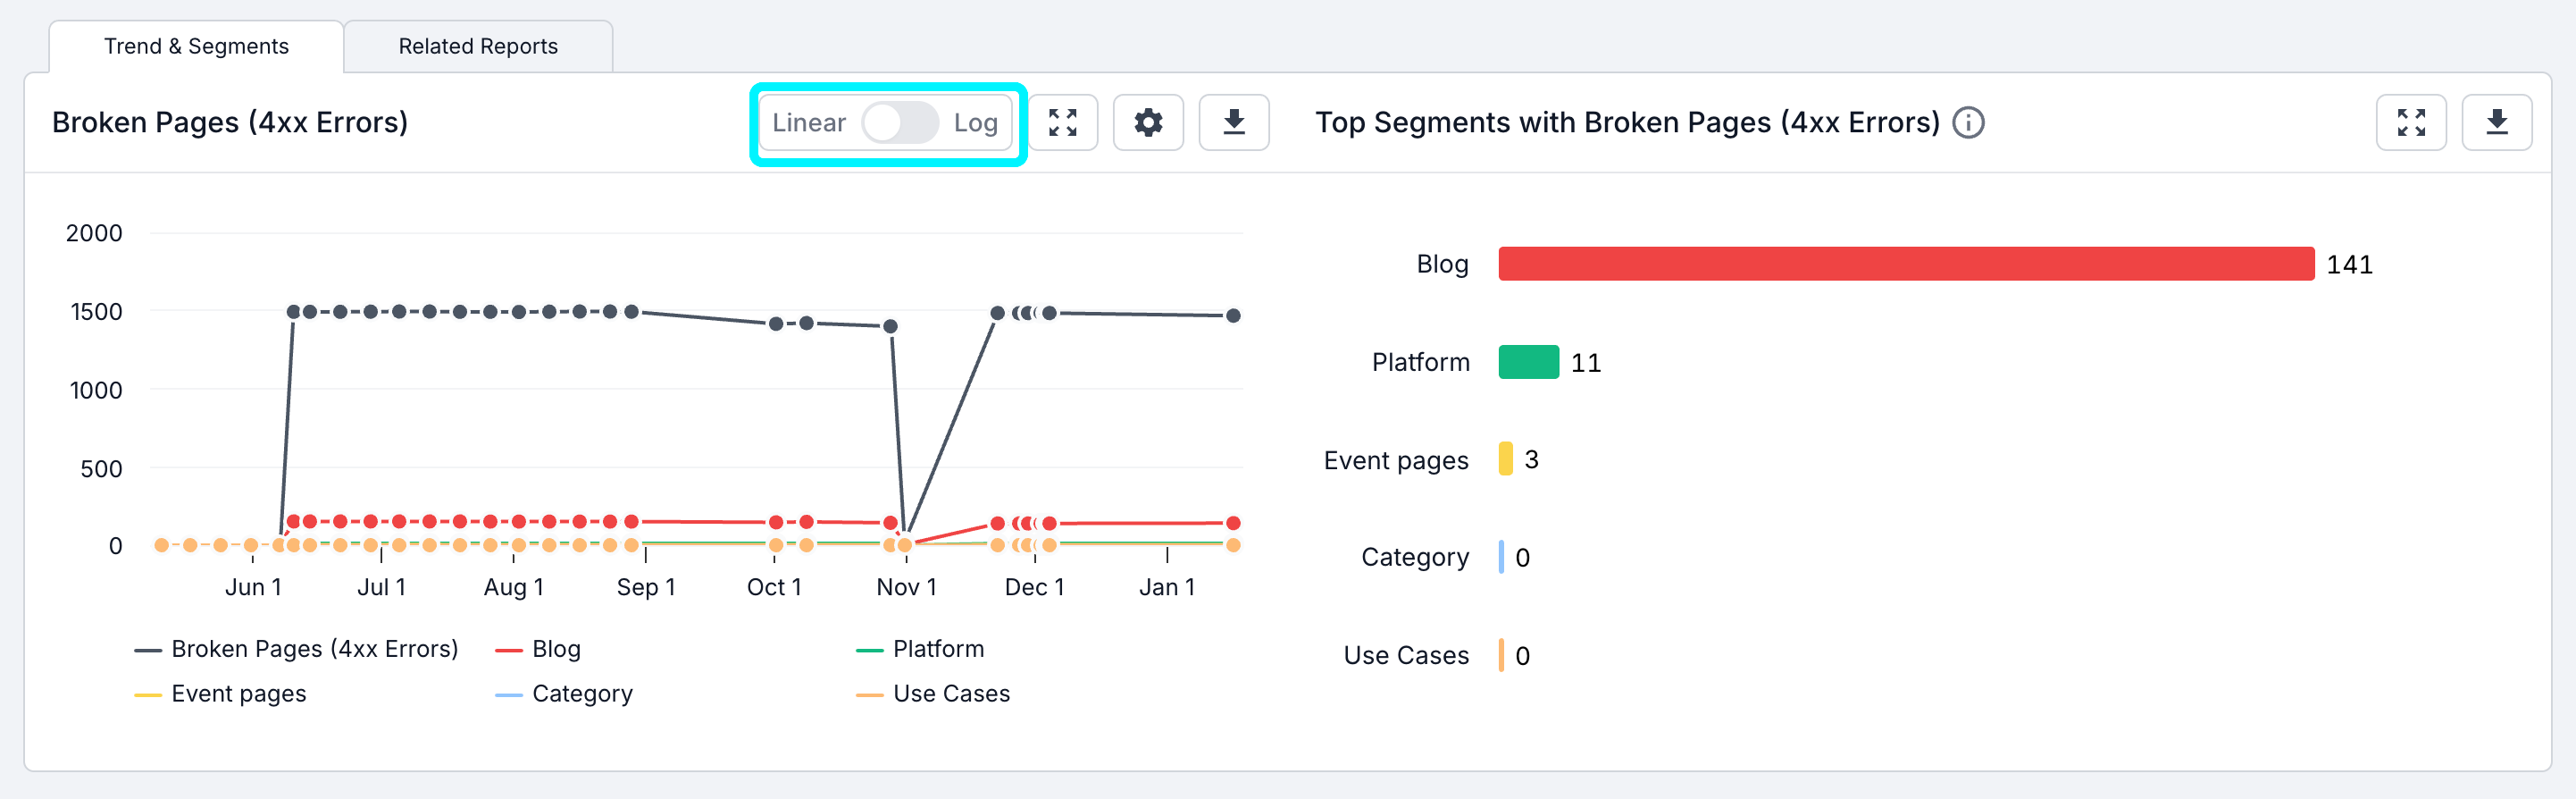Image resolution: width=2576 pixels, height=799 pixels.
Task: Click the red legend marker for Blog
Action: pyautogui.click(x=507, y=648)
